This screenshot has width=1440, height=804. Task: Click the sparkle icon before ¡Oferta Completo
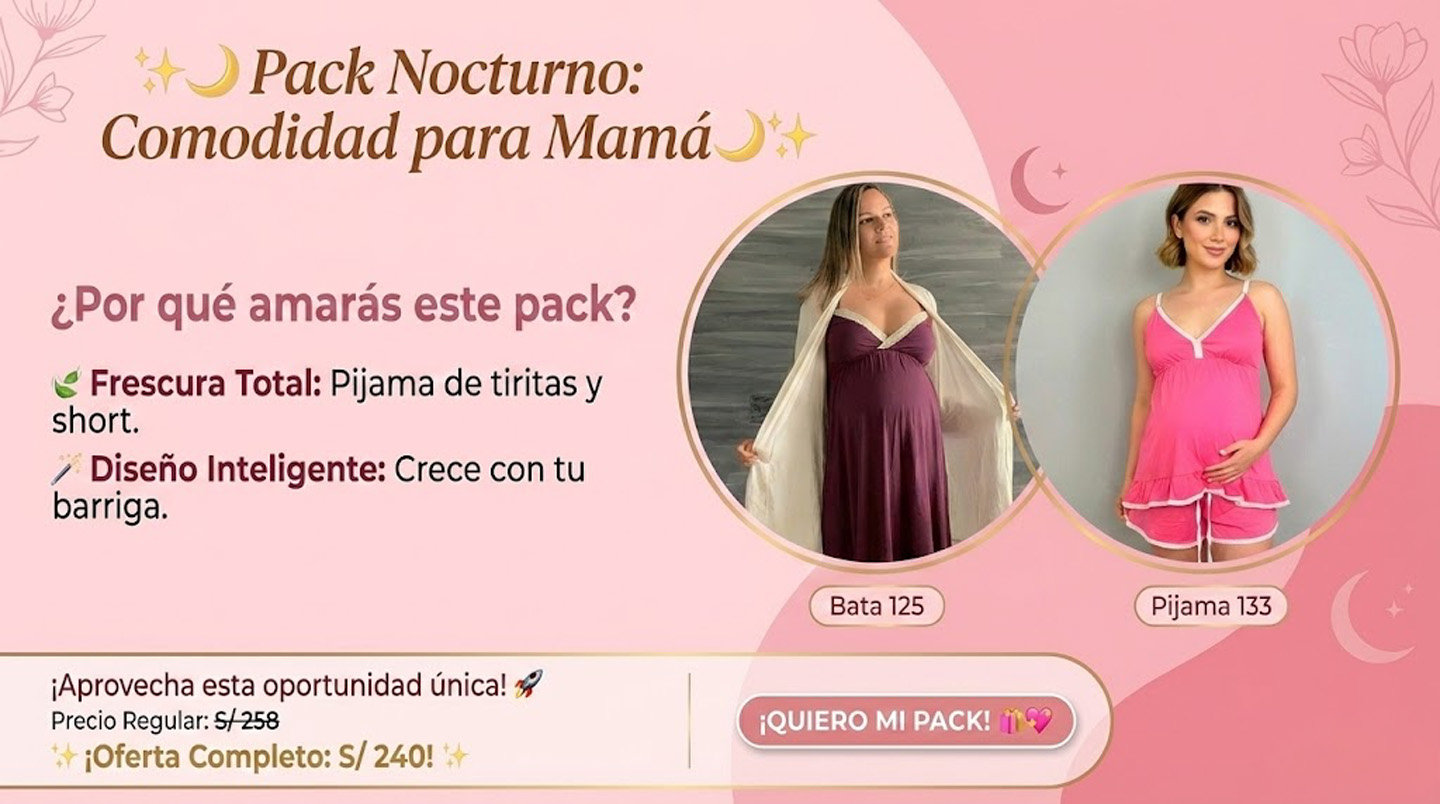tap(64, 758)
